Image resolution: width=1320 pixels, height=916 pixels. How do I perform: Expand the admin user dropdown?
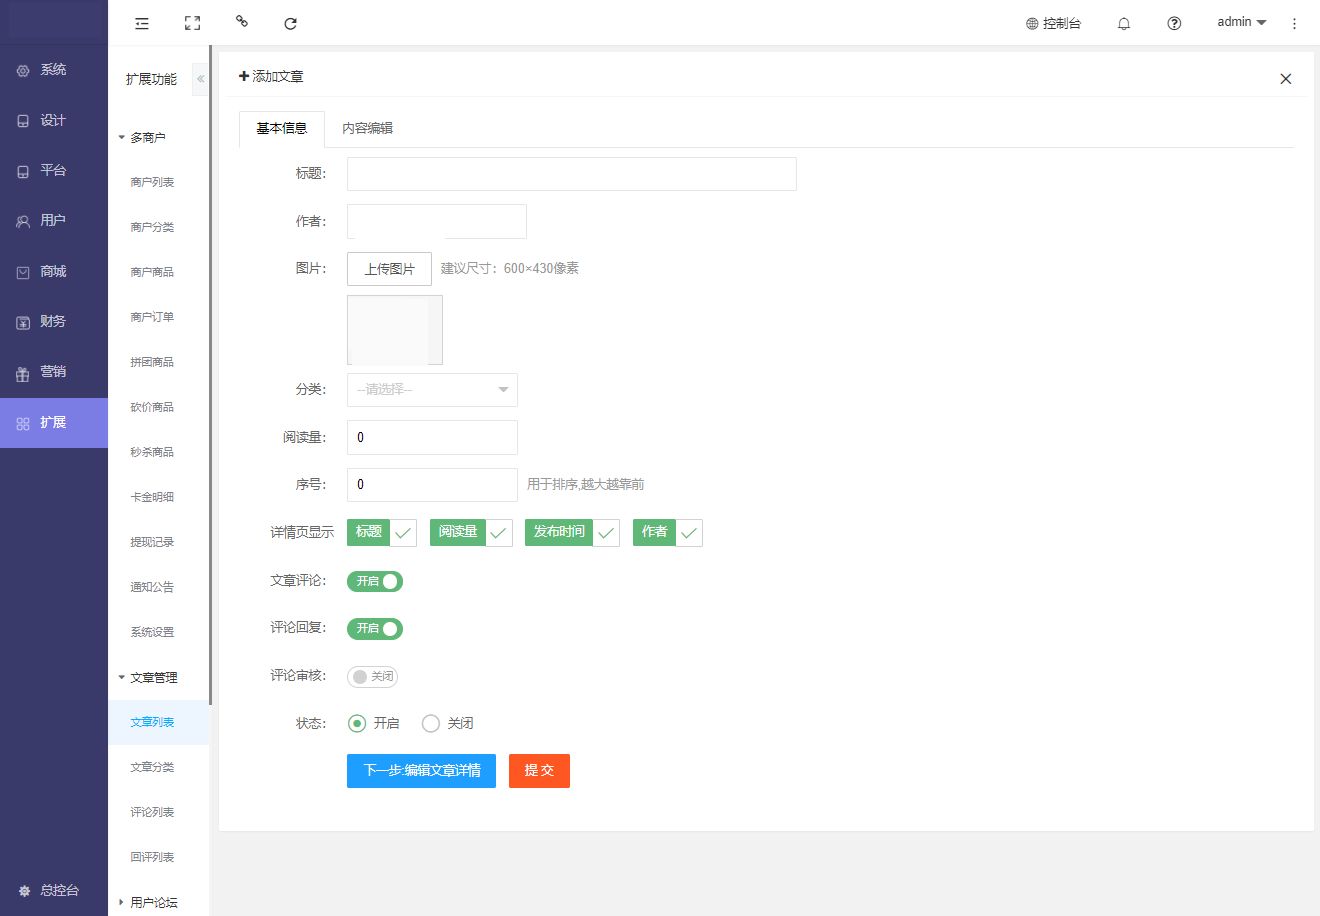coord(1241,22)
